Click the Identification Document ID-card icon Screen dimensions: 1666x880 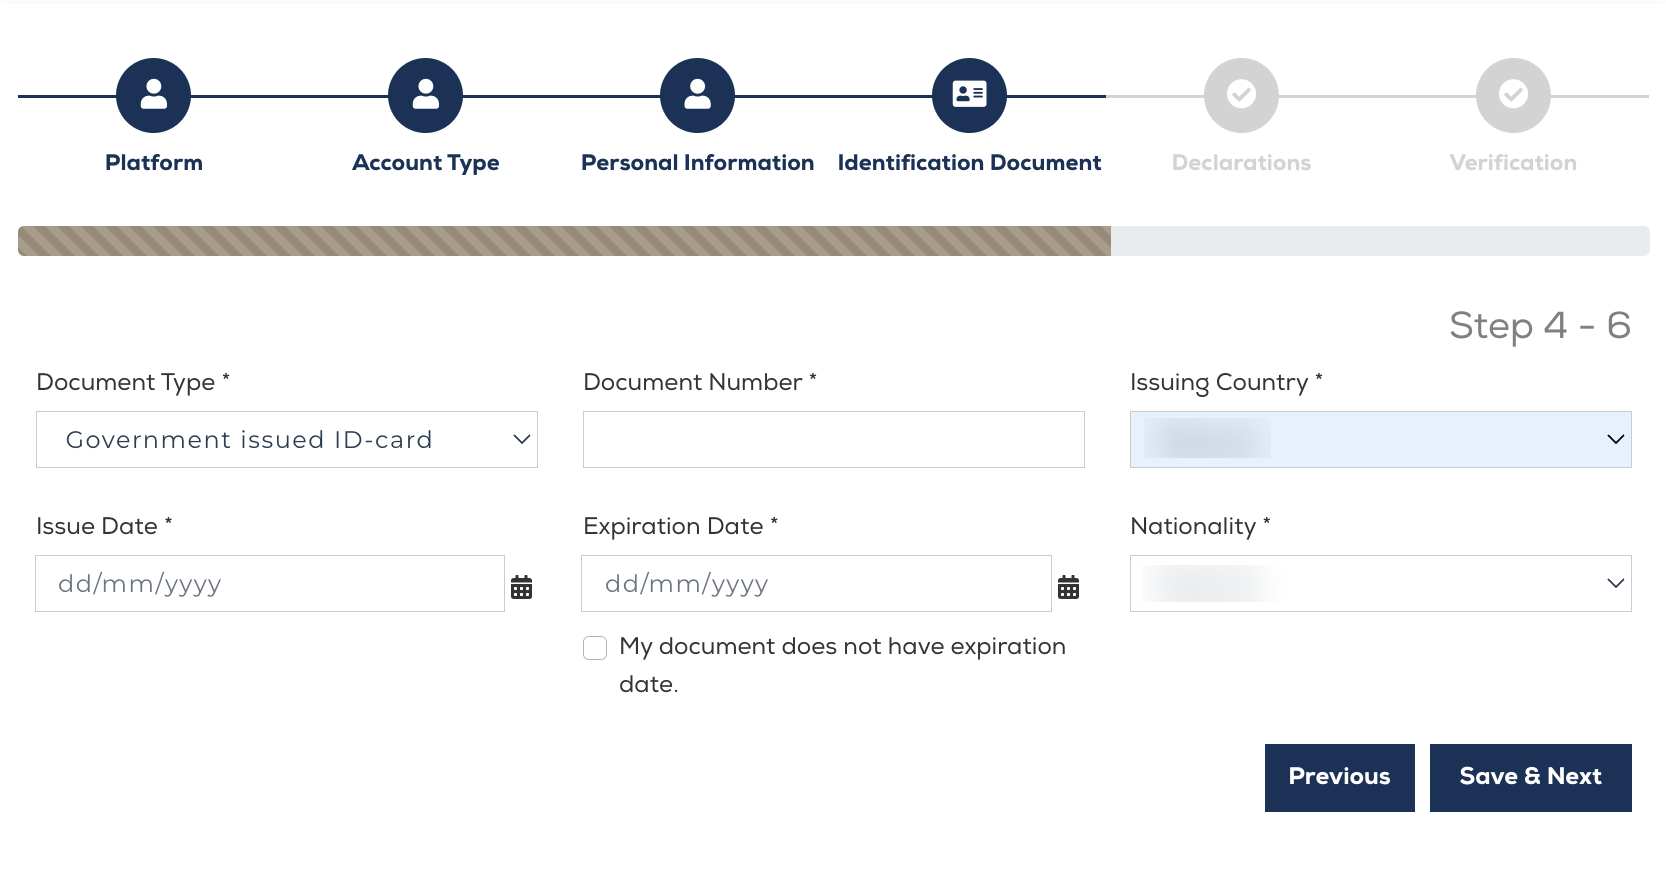coord(969,95)
